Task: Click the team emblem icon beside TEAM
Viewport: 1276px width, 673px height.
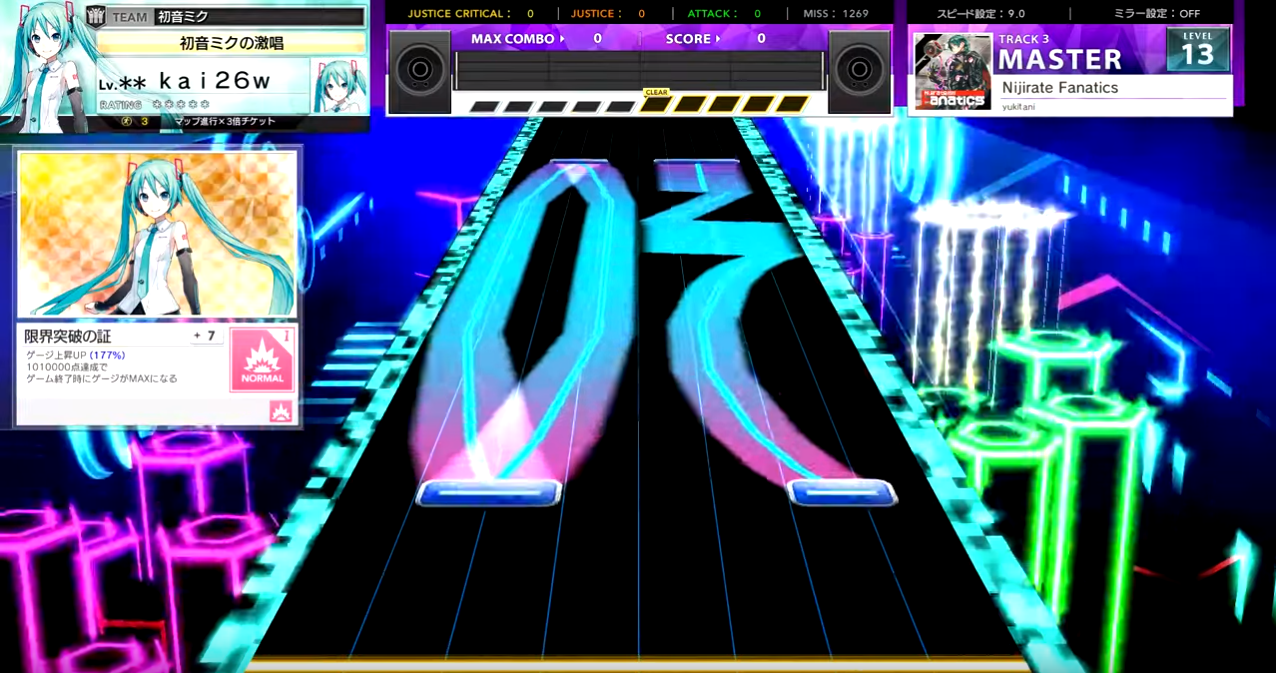Action: click(x=97, y=16)
